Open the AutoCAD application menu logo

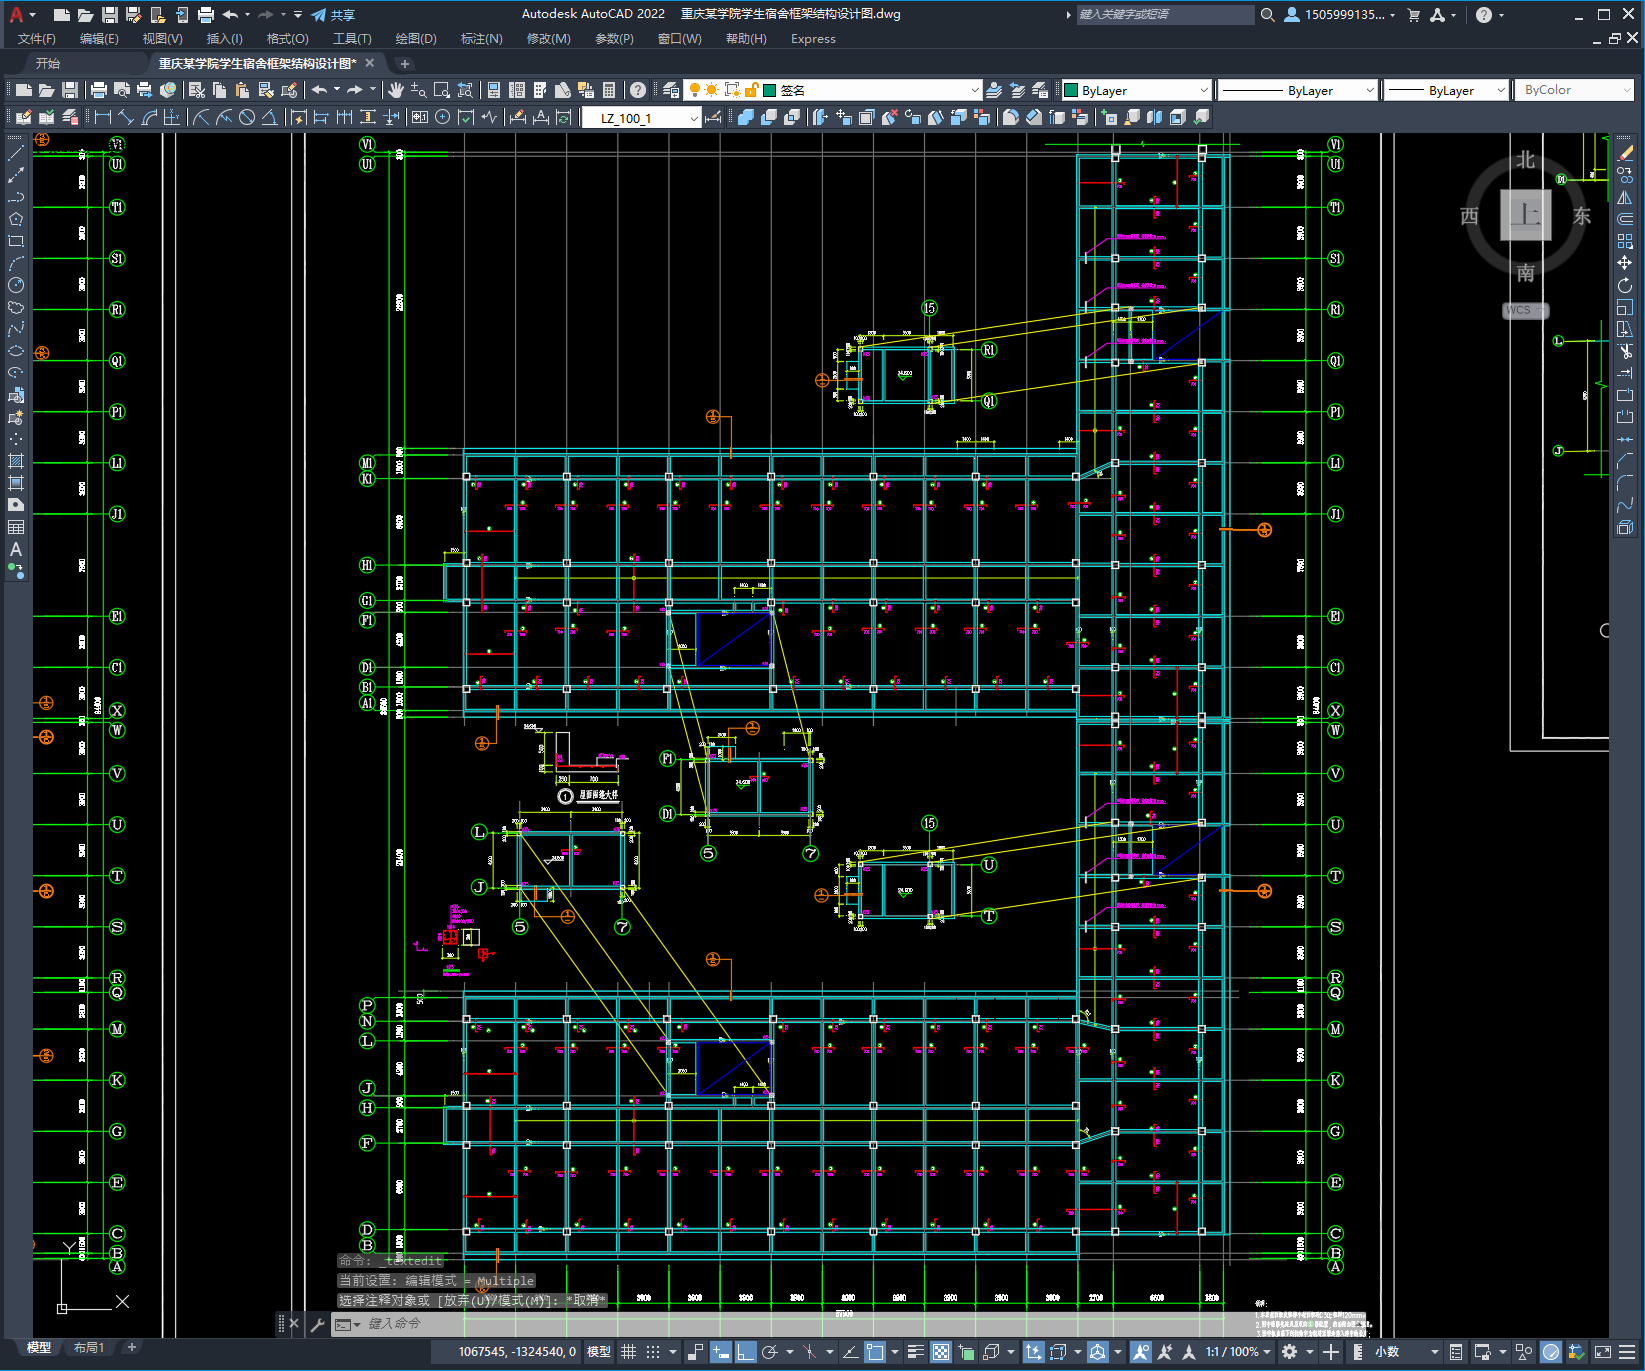coord(16,14)
